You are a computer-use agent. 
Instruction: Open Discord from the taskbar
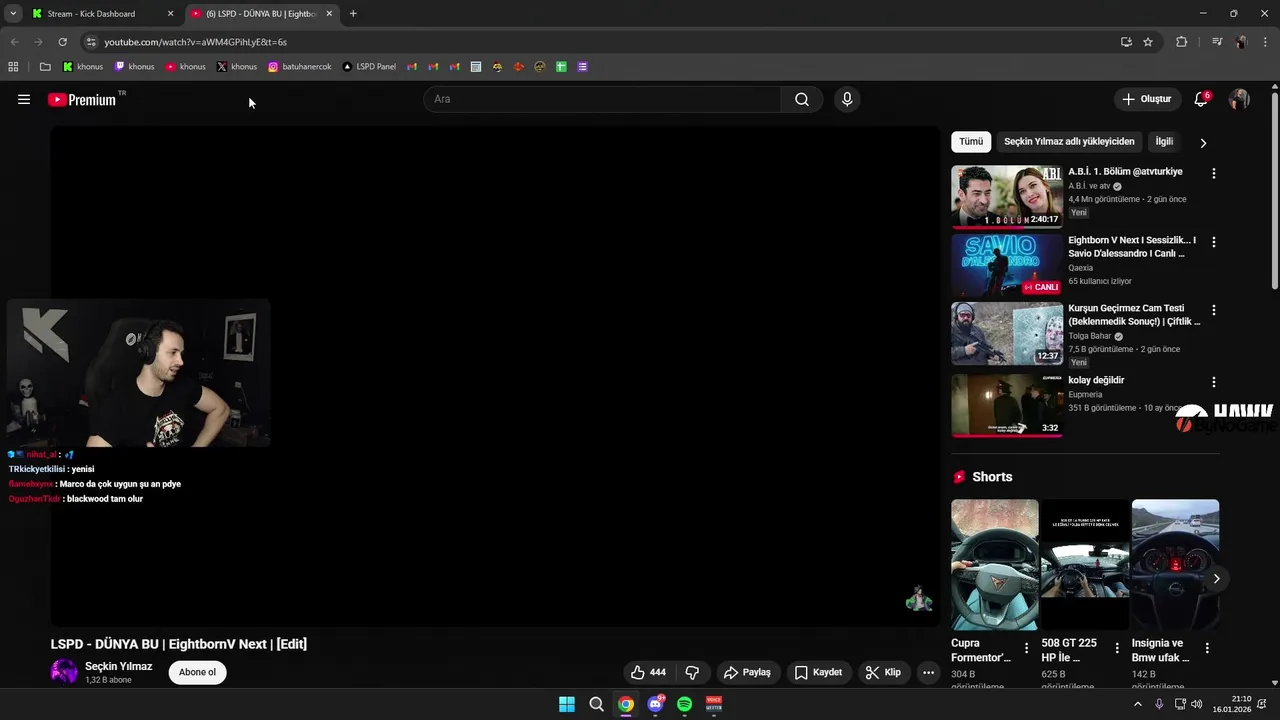pyautogui.click(x=655, y=704)
